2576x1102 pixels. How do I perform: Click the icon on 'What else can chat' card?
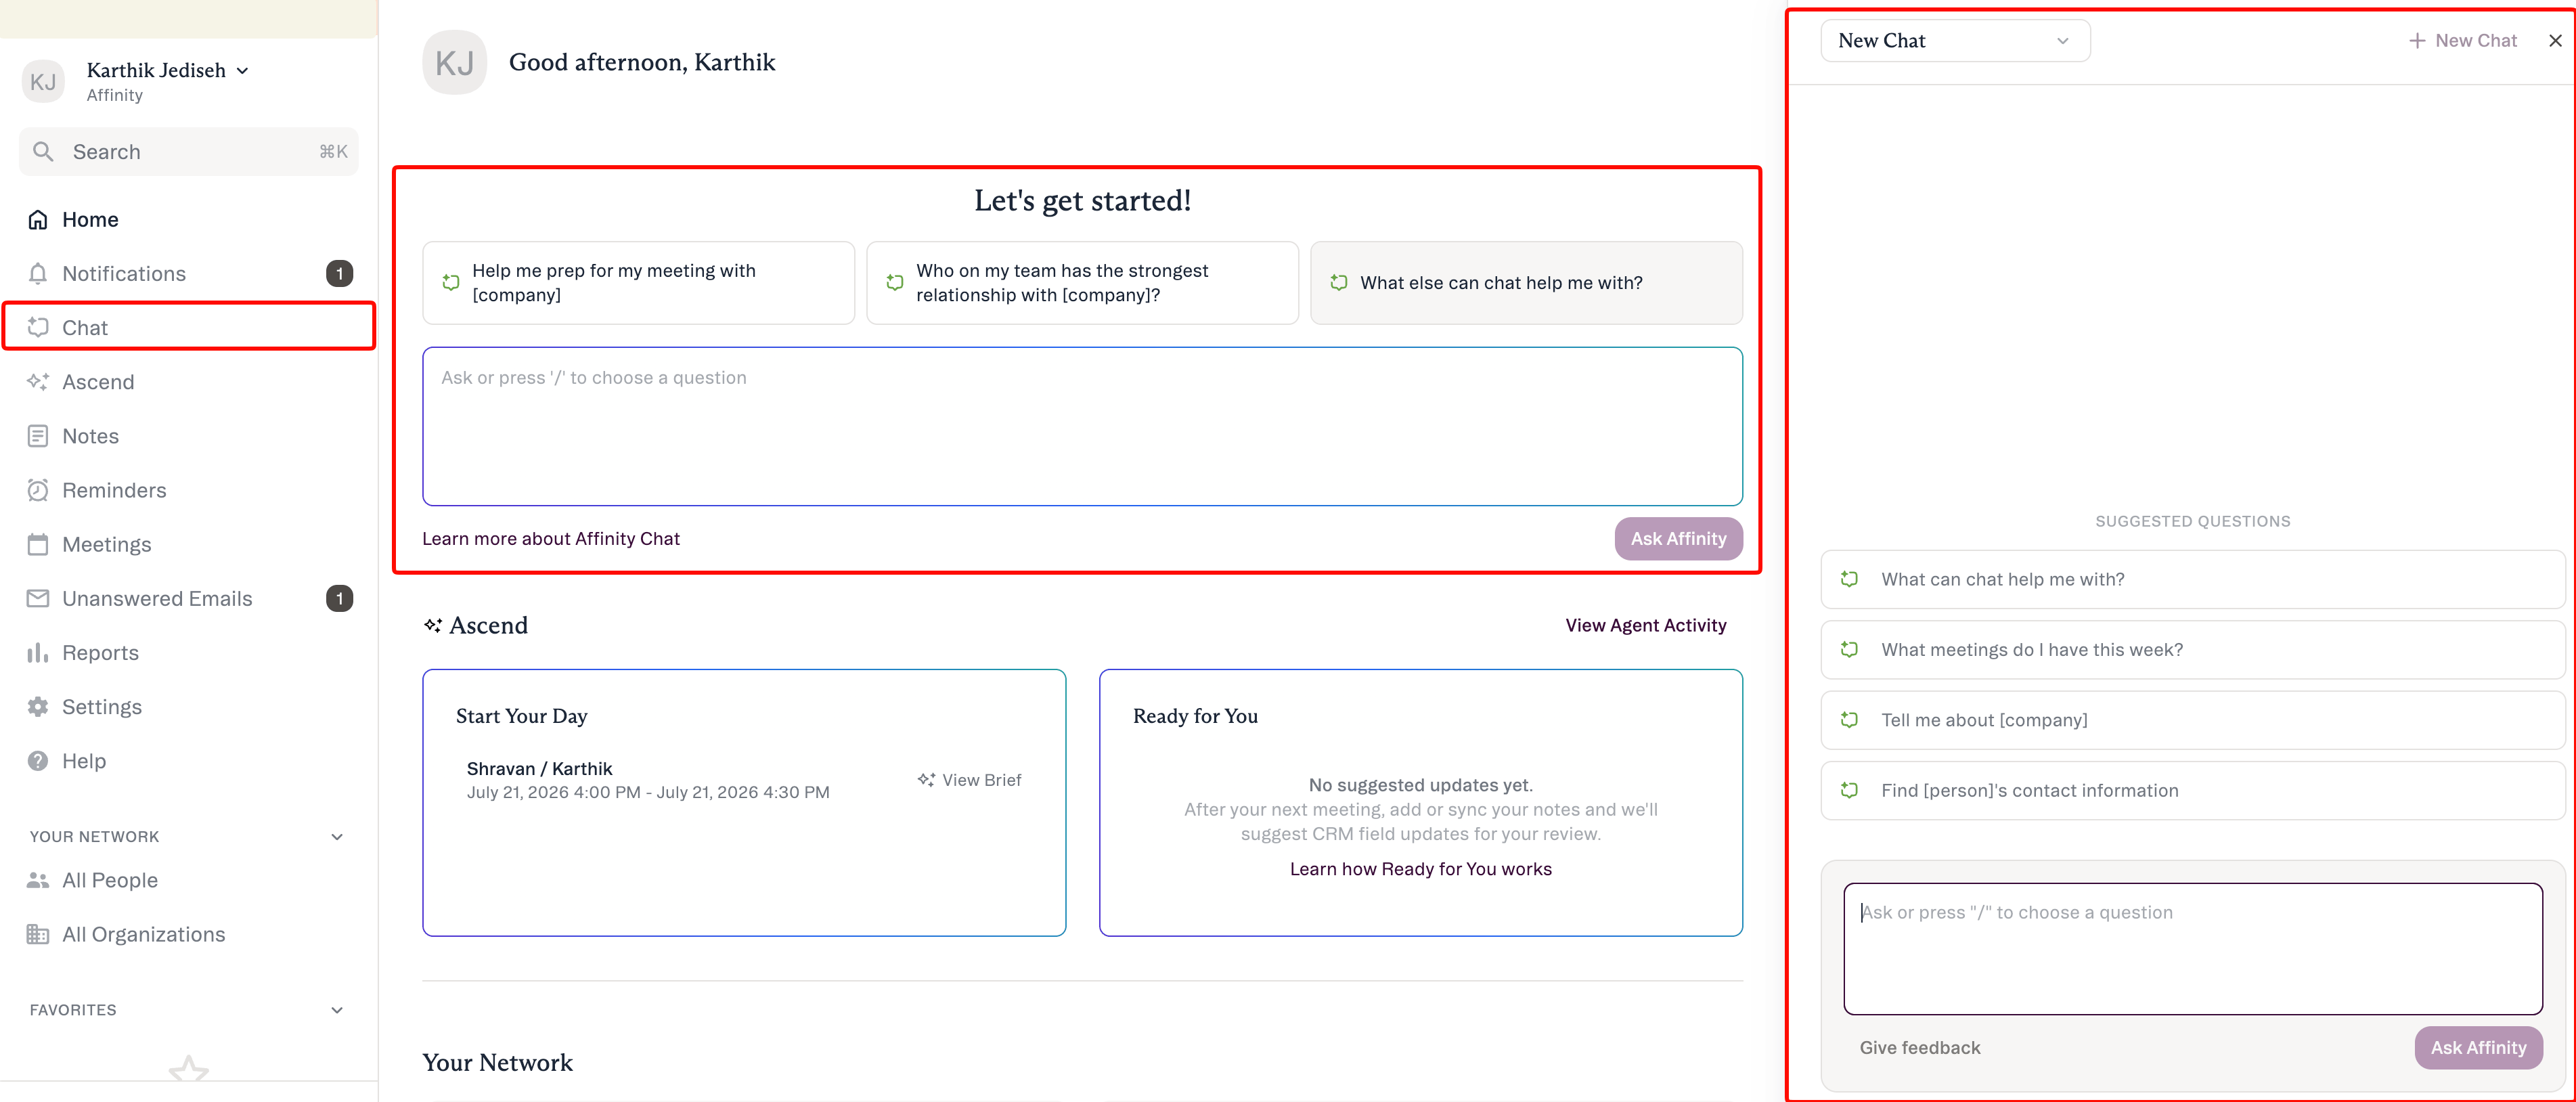(1339, 282)
